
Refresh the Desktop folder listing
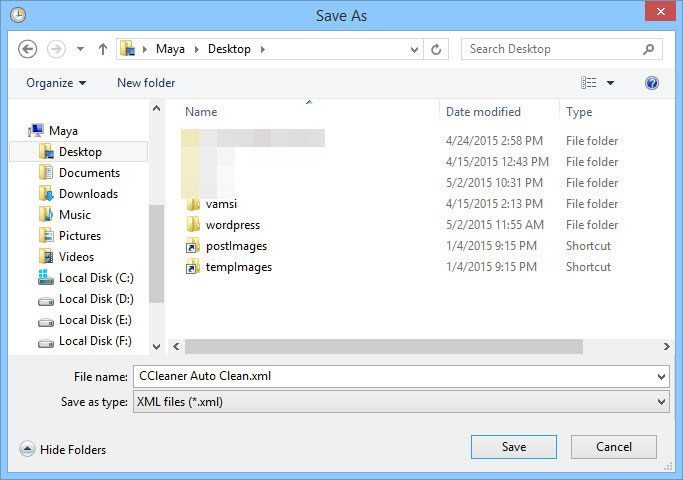click(x=437, y=49)
